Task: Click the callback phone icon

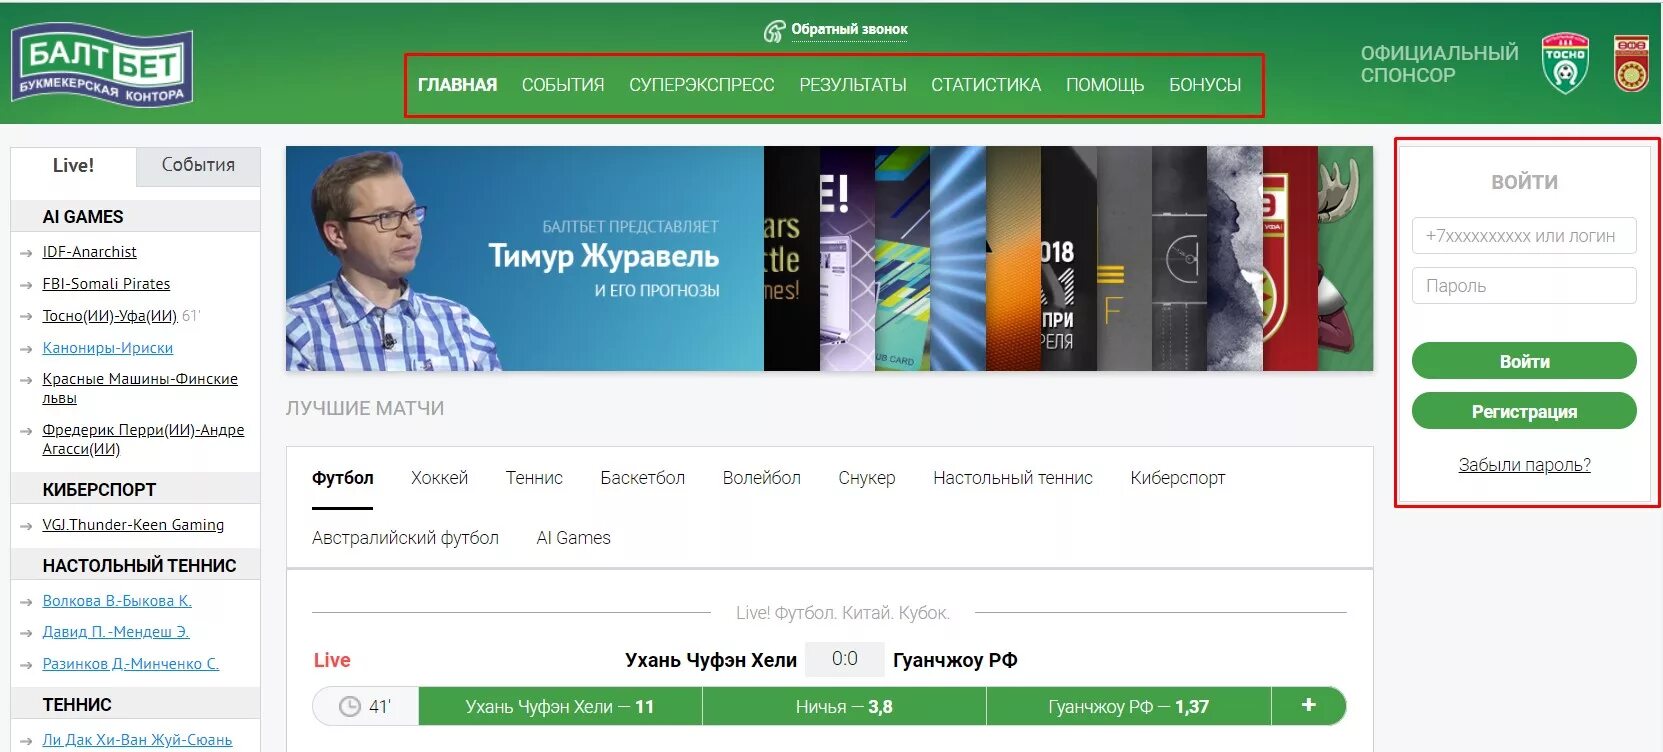Action: click(774, 31)
